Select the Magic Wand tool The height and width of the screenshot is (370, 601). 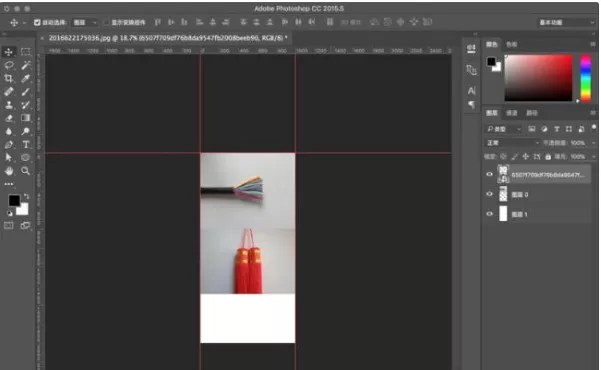click(26, 65)
